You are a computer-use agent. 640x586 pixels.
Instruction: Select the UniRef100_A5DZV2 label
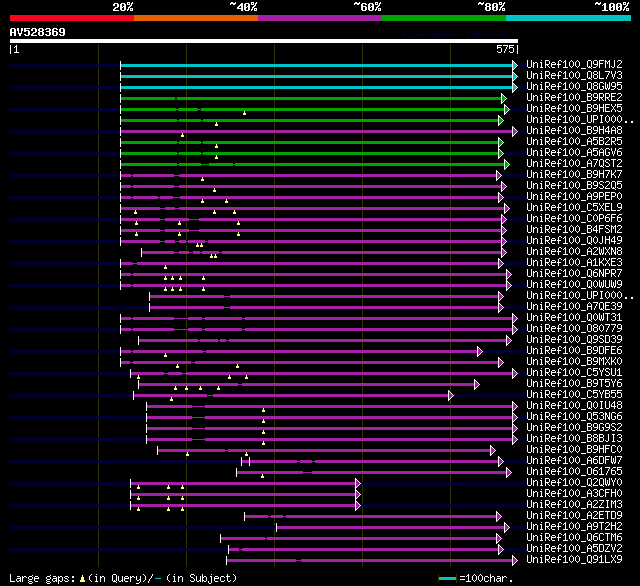pyautogui.click(x=574, y=548)
